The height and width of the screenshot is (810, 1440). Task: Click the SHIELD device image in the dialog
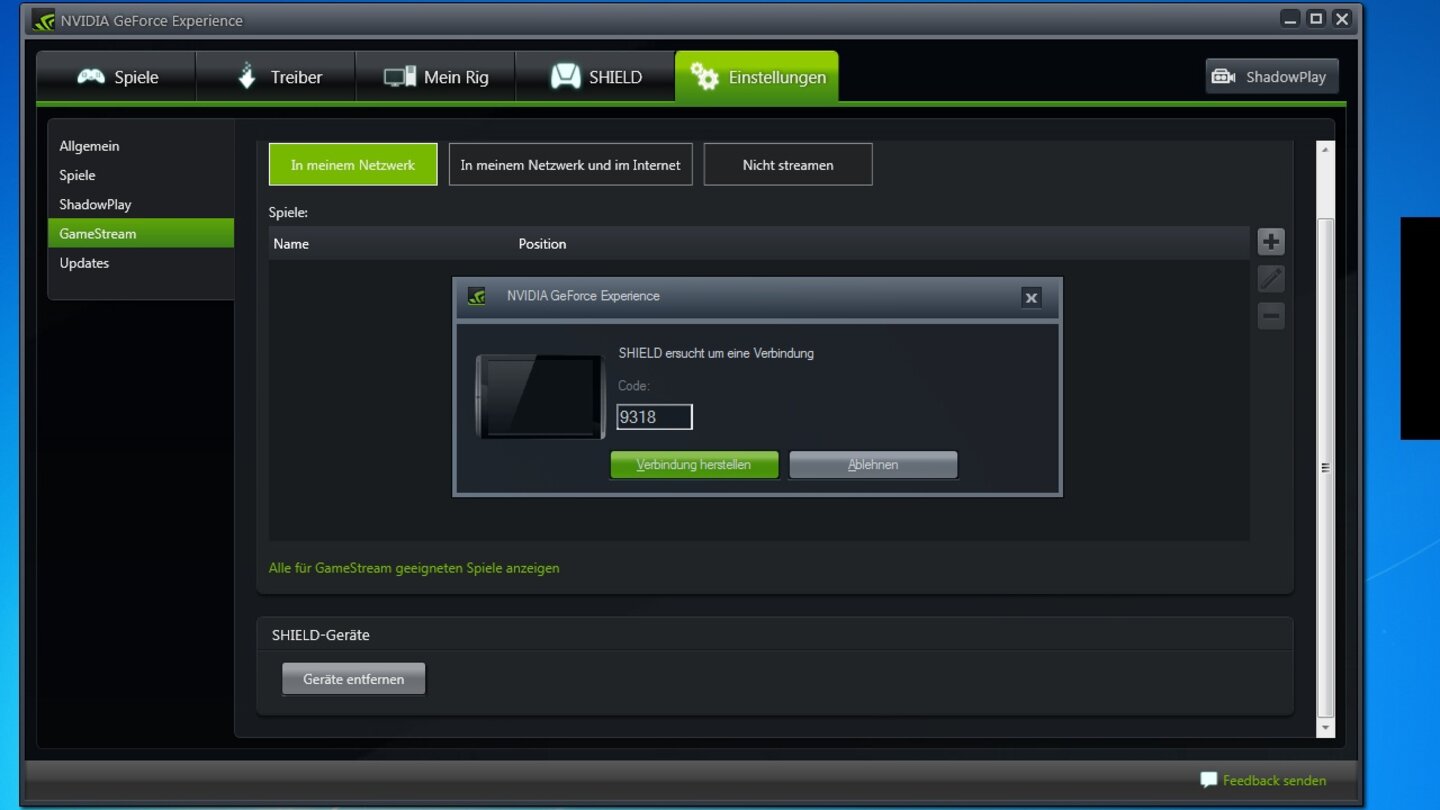[540, 397]
